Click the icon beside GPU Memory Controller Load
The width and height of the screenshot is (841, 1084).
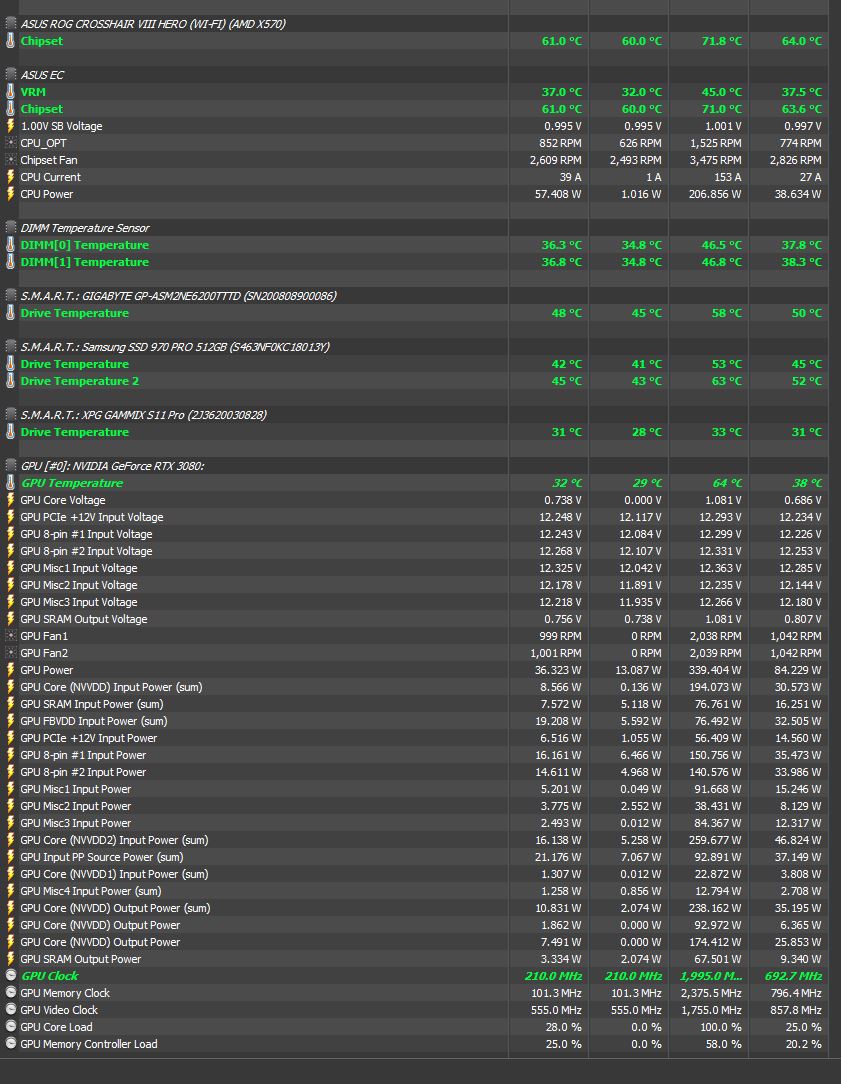10,1044
